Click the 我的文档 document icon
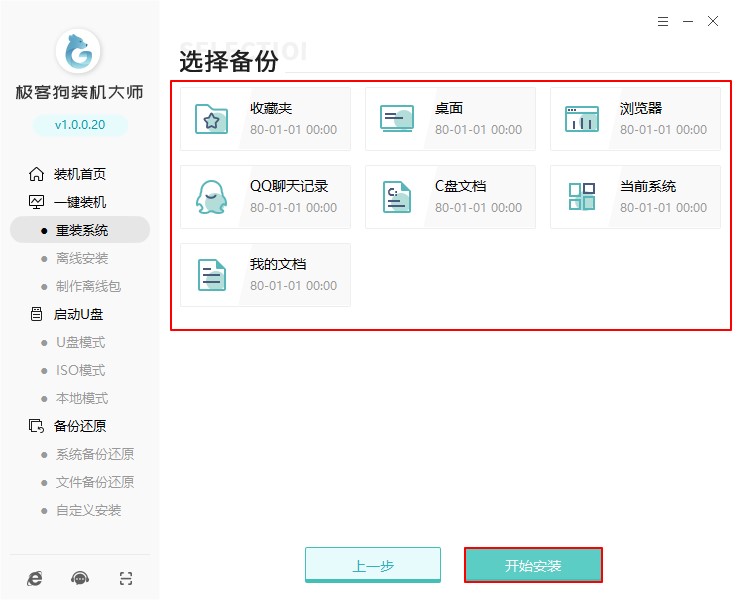This screenshot has height=600, width=740. point(211,275)
